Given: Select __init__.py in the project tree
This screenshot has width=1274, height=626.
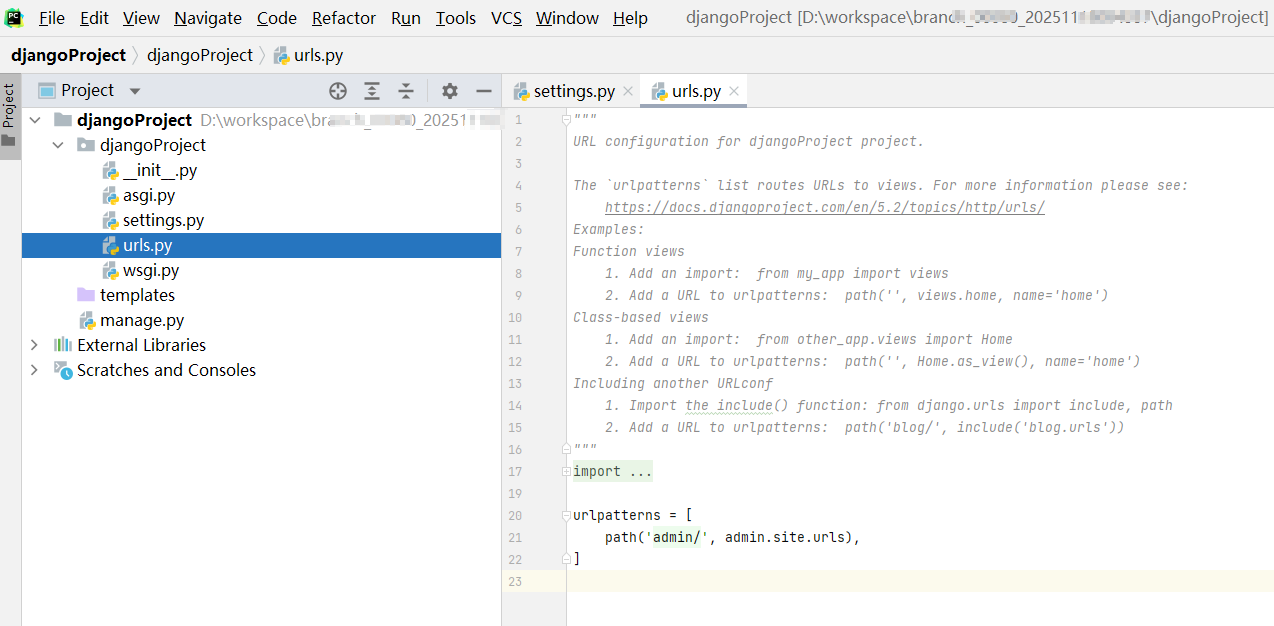Looking at the screenshot, I should point(160,170).
